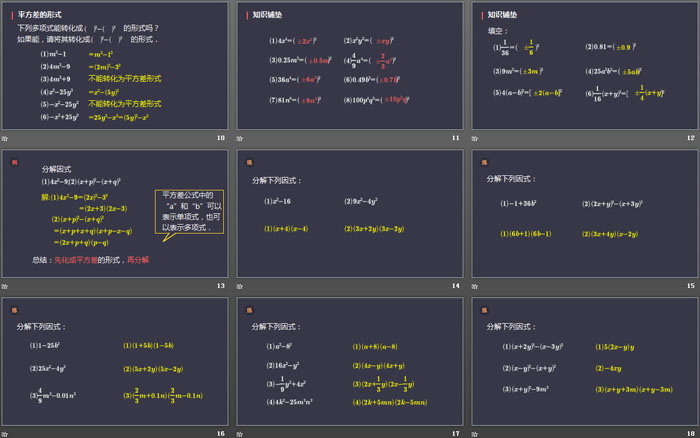Click the slide number label "13"
700x438 pixels.
[221, 286]
